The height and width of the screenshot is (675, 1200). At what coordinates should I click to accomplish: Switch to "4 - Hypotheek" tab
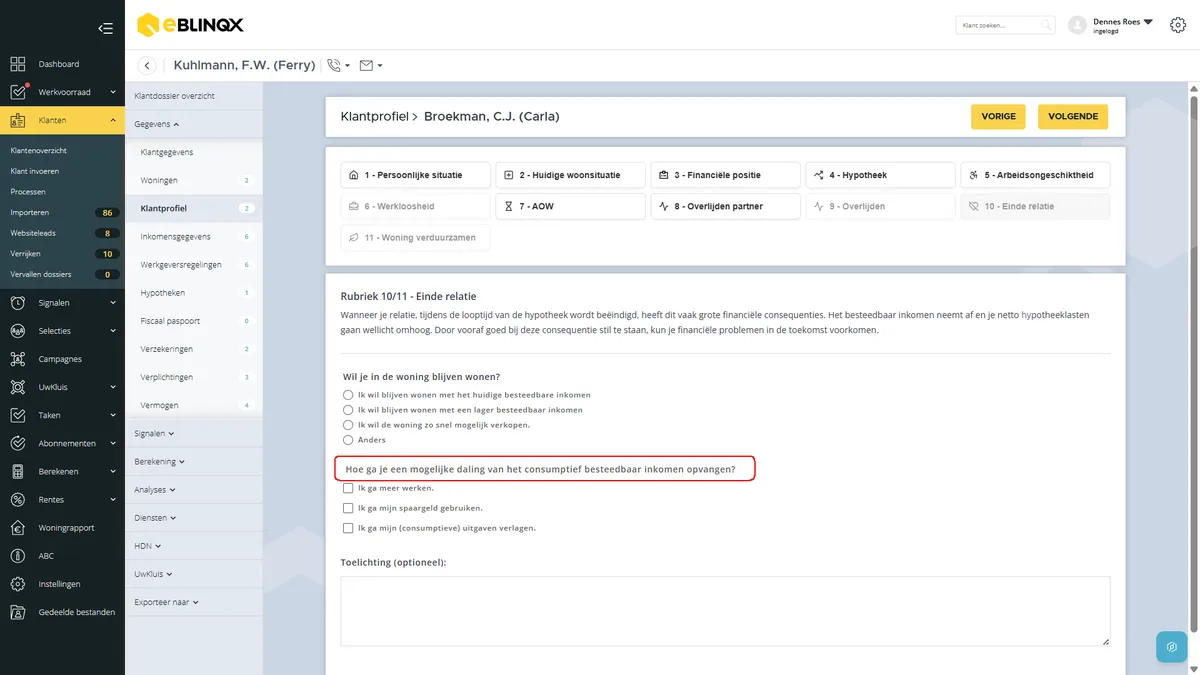click(881, 175)
